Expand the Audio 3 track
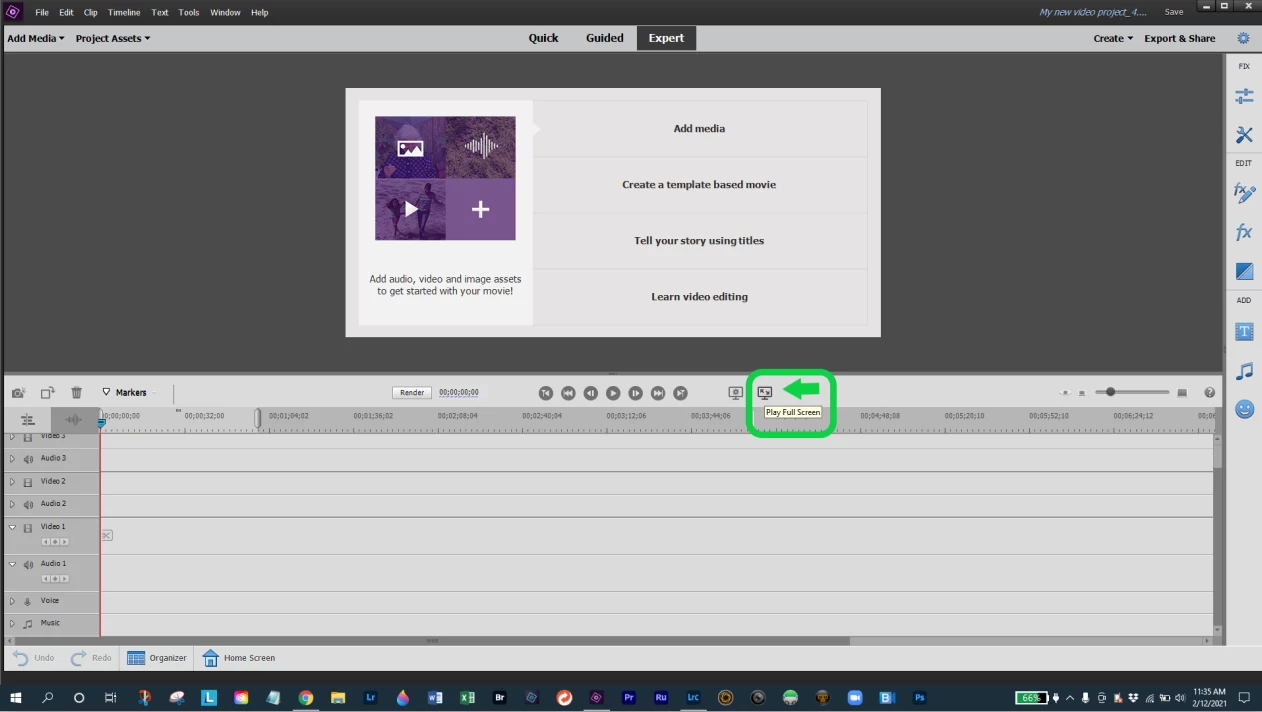 (x=12, y=459)
